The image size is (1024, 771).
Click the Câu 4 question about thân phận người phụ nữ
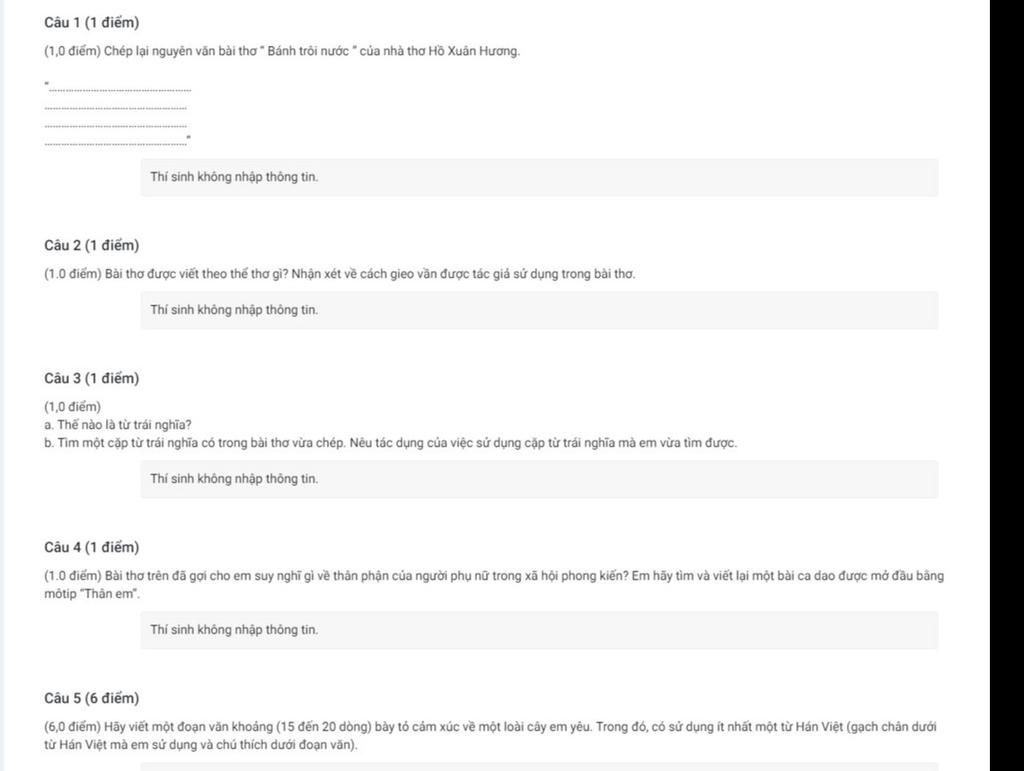(x=494, y=585)
